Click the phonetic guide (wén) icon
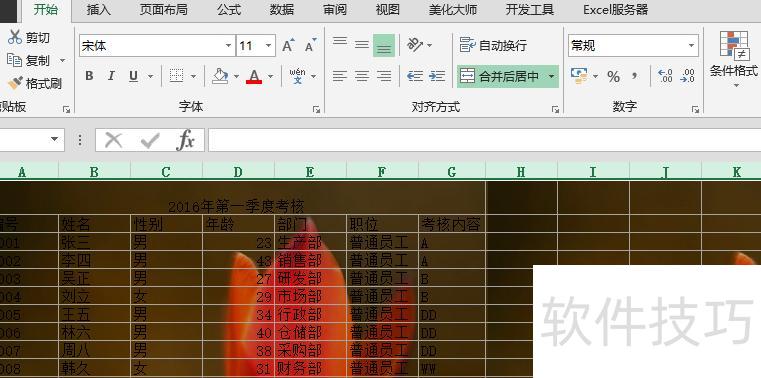 point(297,76)
